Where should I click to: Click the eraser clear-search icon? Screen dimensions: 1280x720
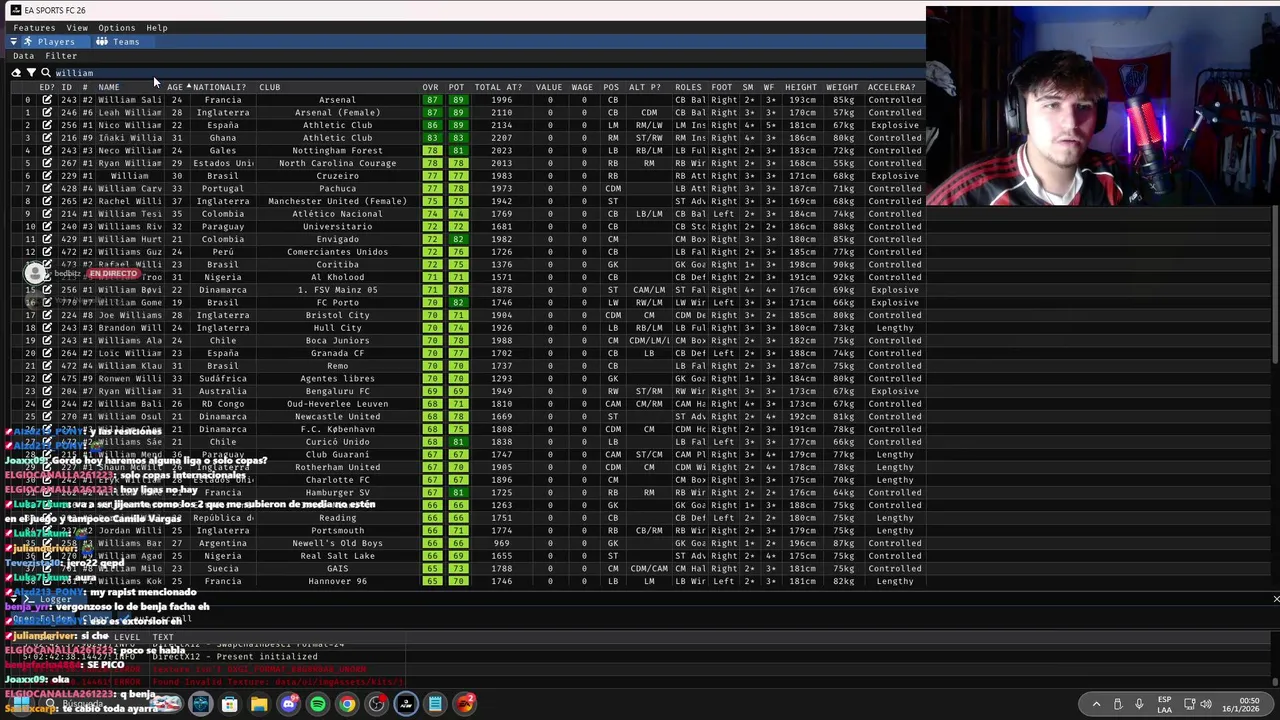(16, 73)
